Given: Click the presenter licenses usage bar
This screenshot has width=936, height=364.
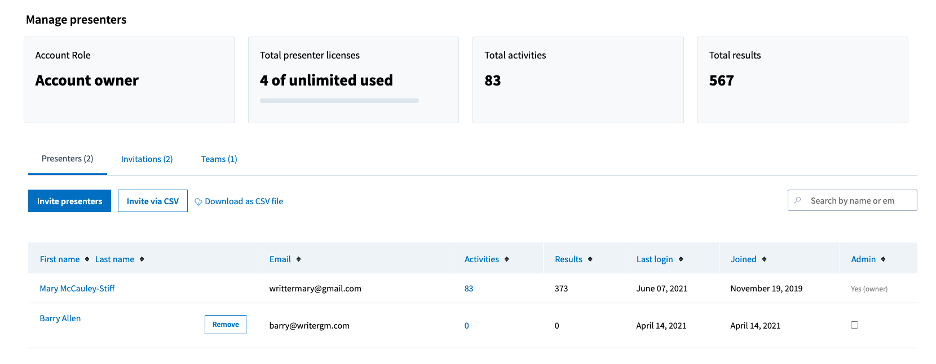Looking at the screenshot, I should (x=339, y=101).
